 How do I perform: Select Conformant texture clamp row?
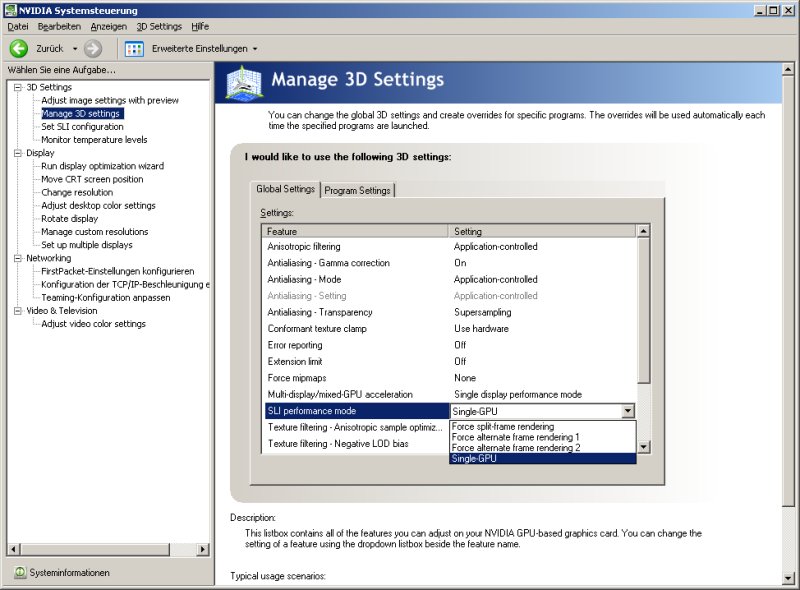[x=449, y=329]
